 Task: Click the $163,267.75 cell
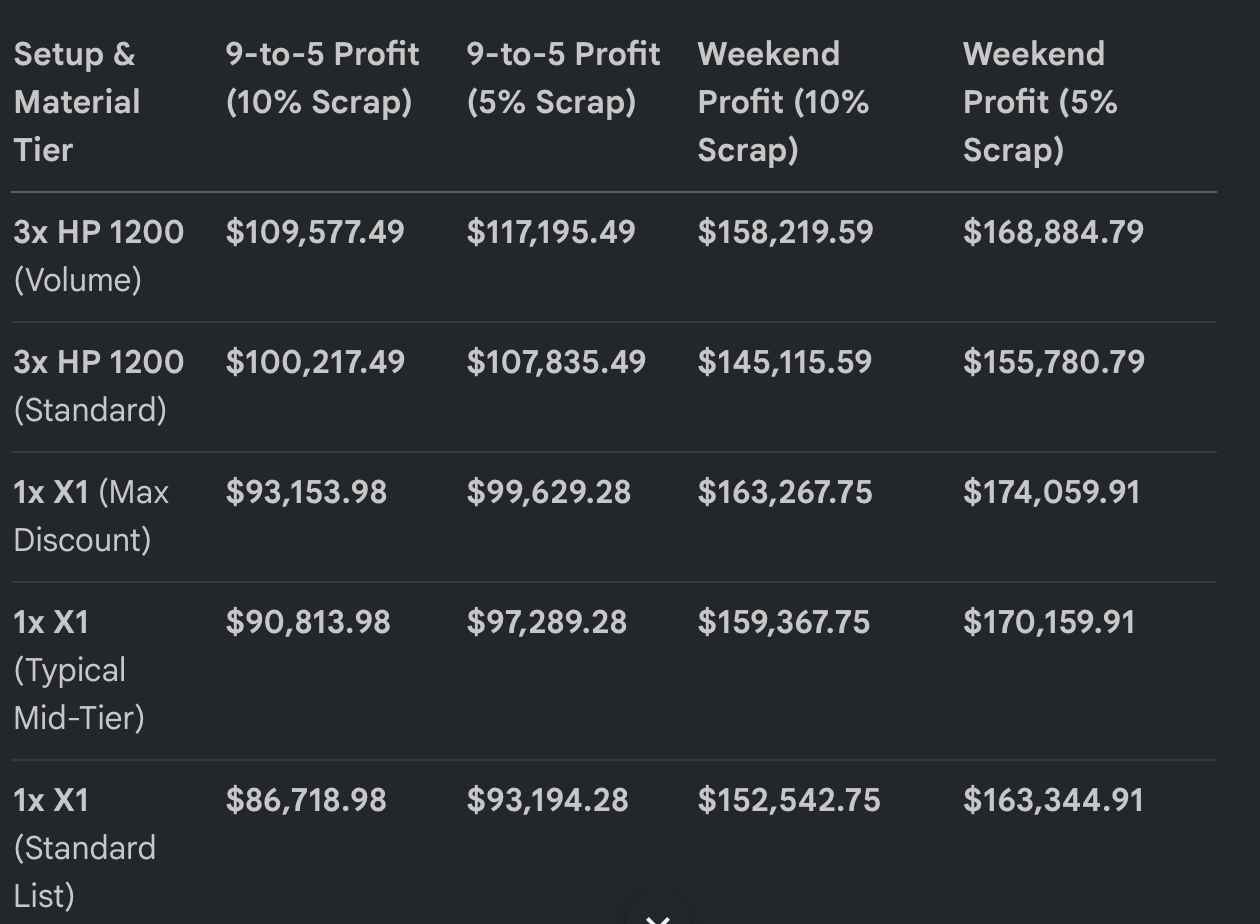click(785, 492)
